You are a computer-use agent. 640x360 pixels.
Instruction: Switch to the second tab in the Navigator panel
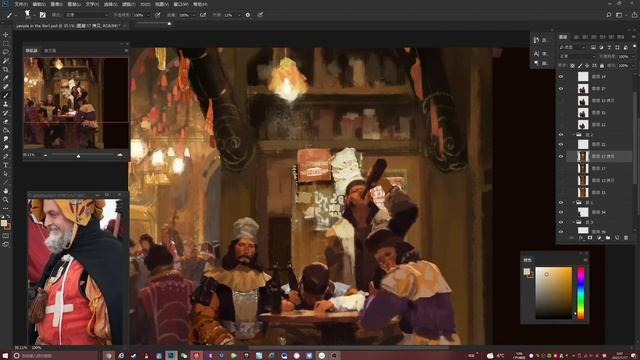click(x=50, y=51)
